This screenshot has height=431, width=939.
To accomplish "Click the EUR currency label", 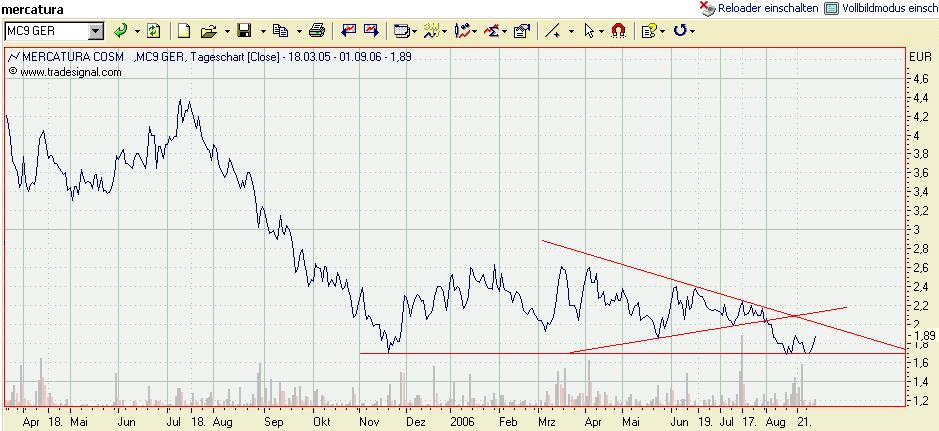I will [x=920, y=57].
